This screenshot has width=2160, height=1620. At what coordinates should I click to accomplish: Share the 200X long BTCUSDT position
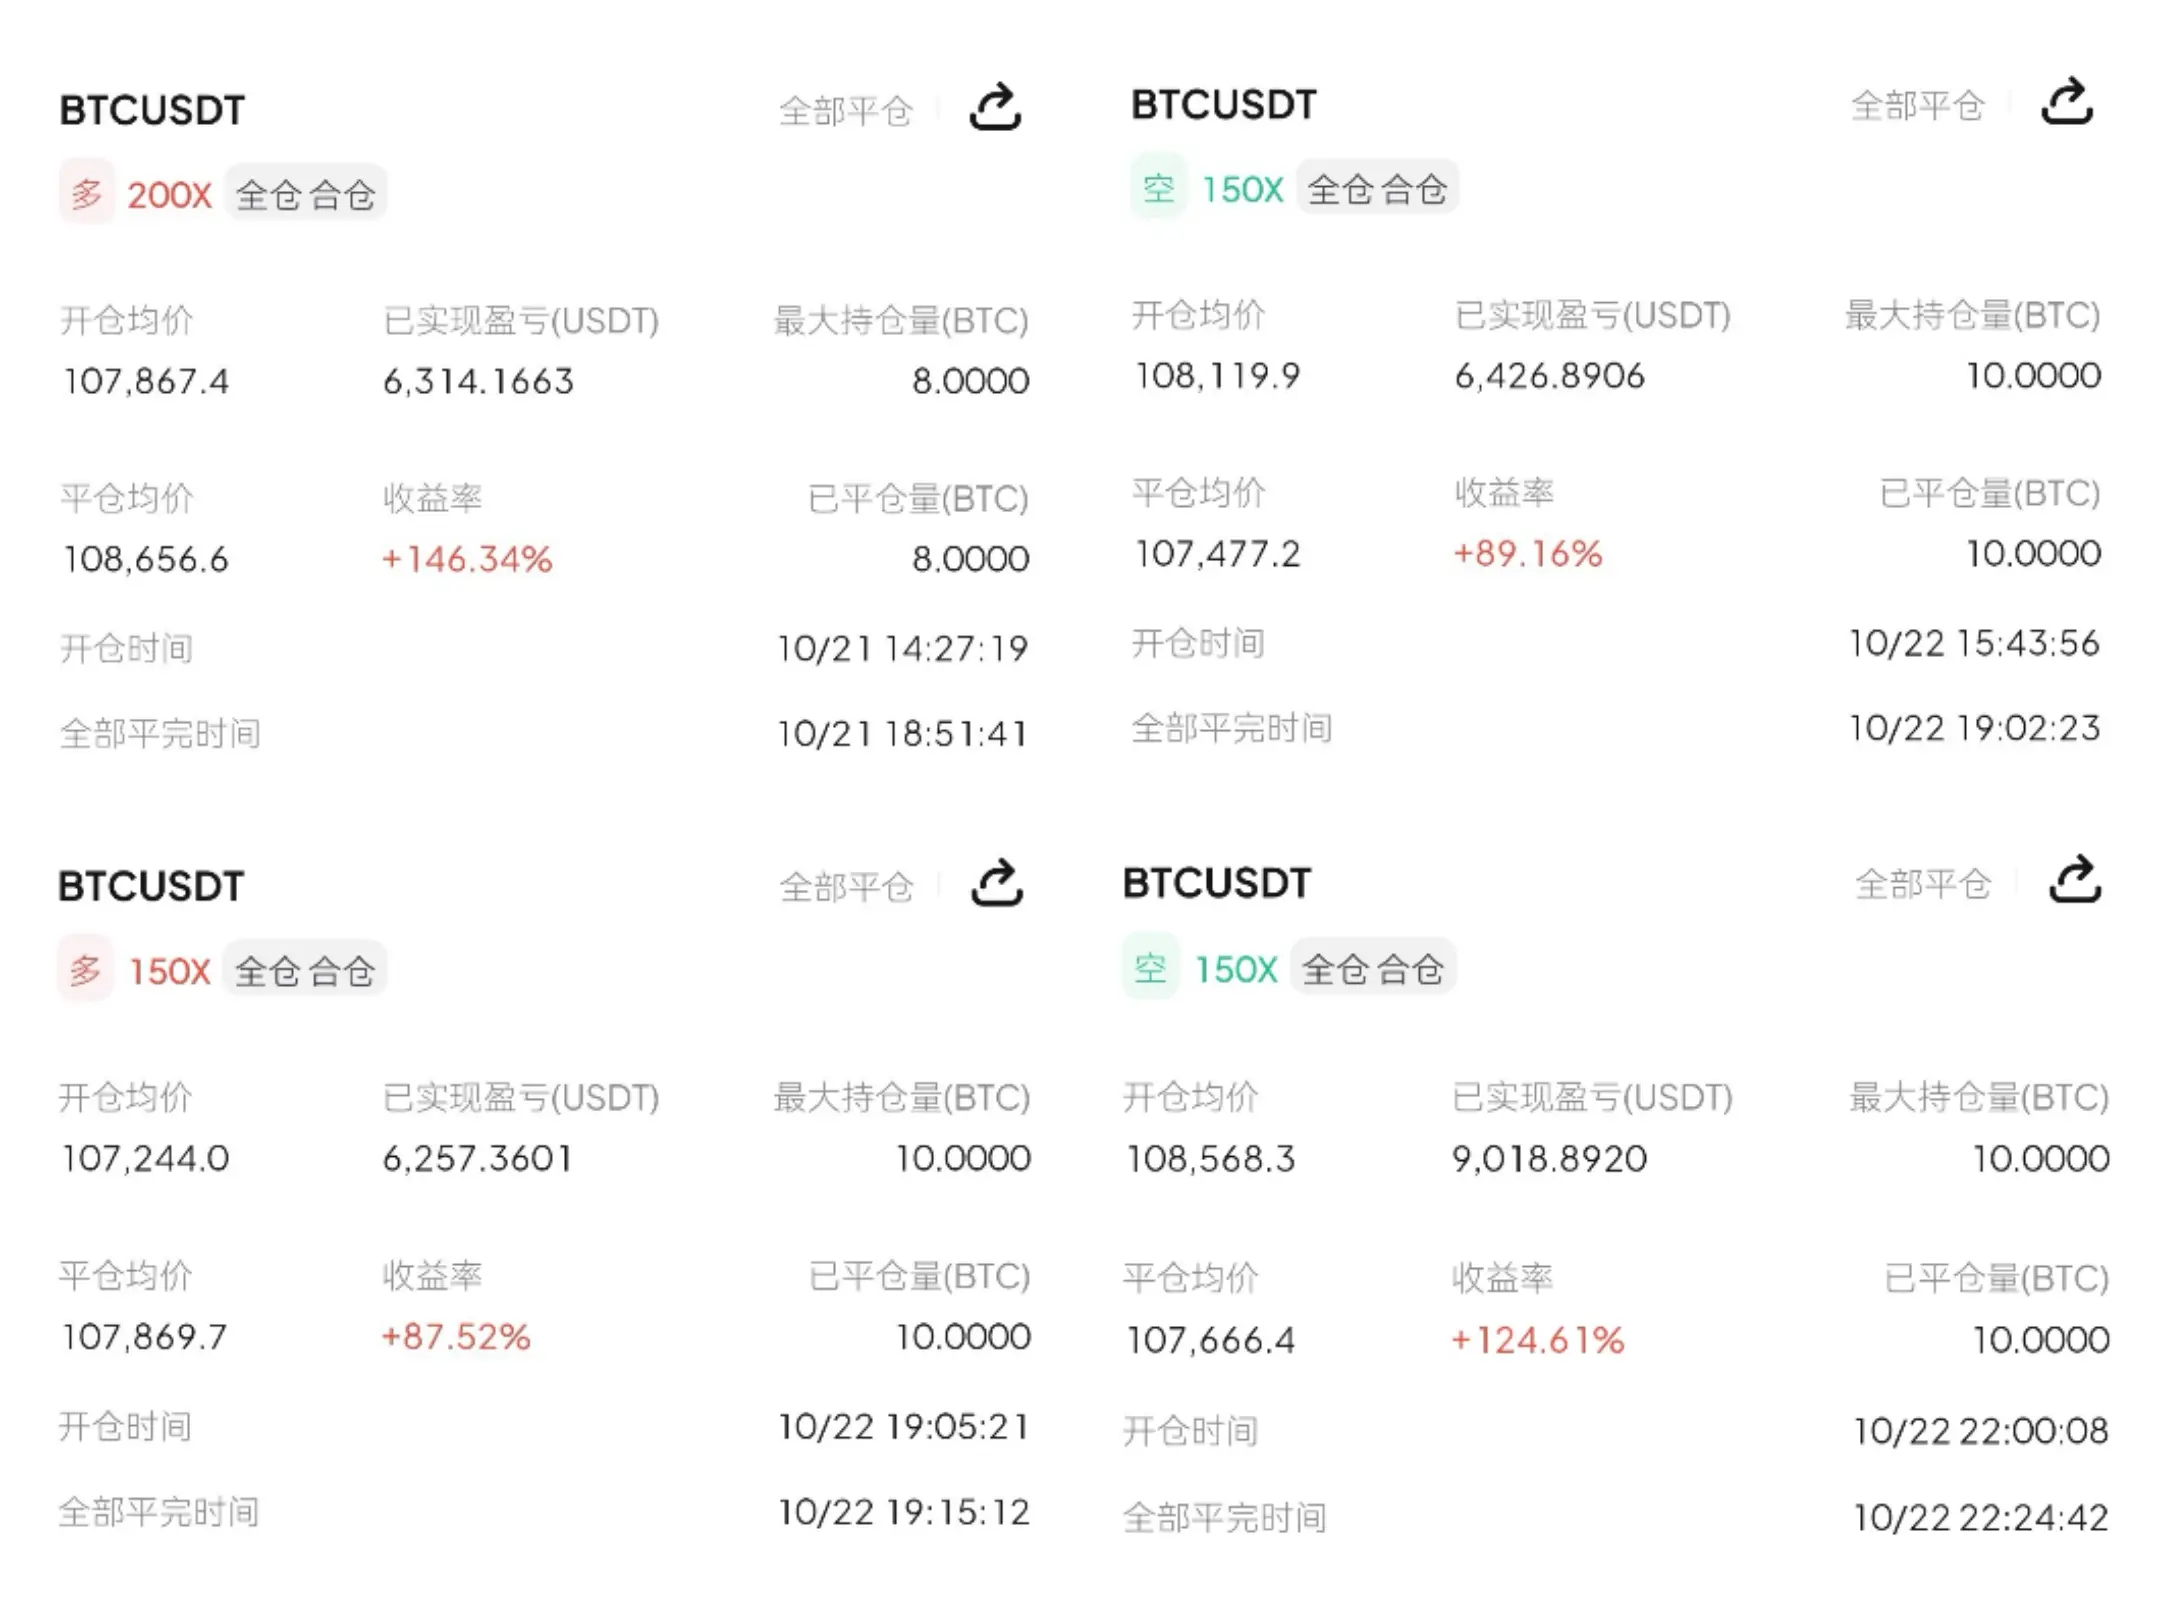pyautogui.click(x=995, y=108)
